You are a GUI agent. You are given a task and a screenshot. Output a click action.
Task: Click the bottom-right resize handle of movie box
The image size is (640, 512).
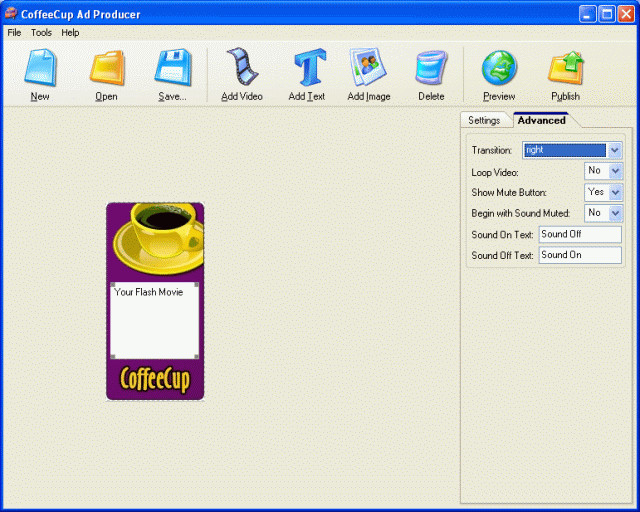coord(196,356)
